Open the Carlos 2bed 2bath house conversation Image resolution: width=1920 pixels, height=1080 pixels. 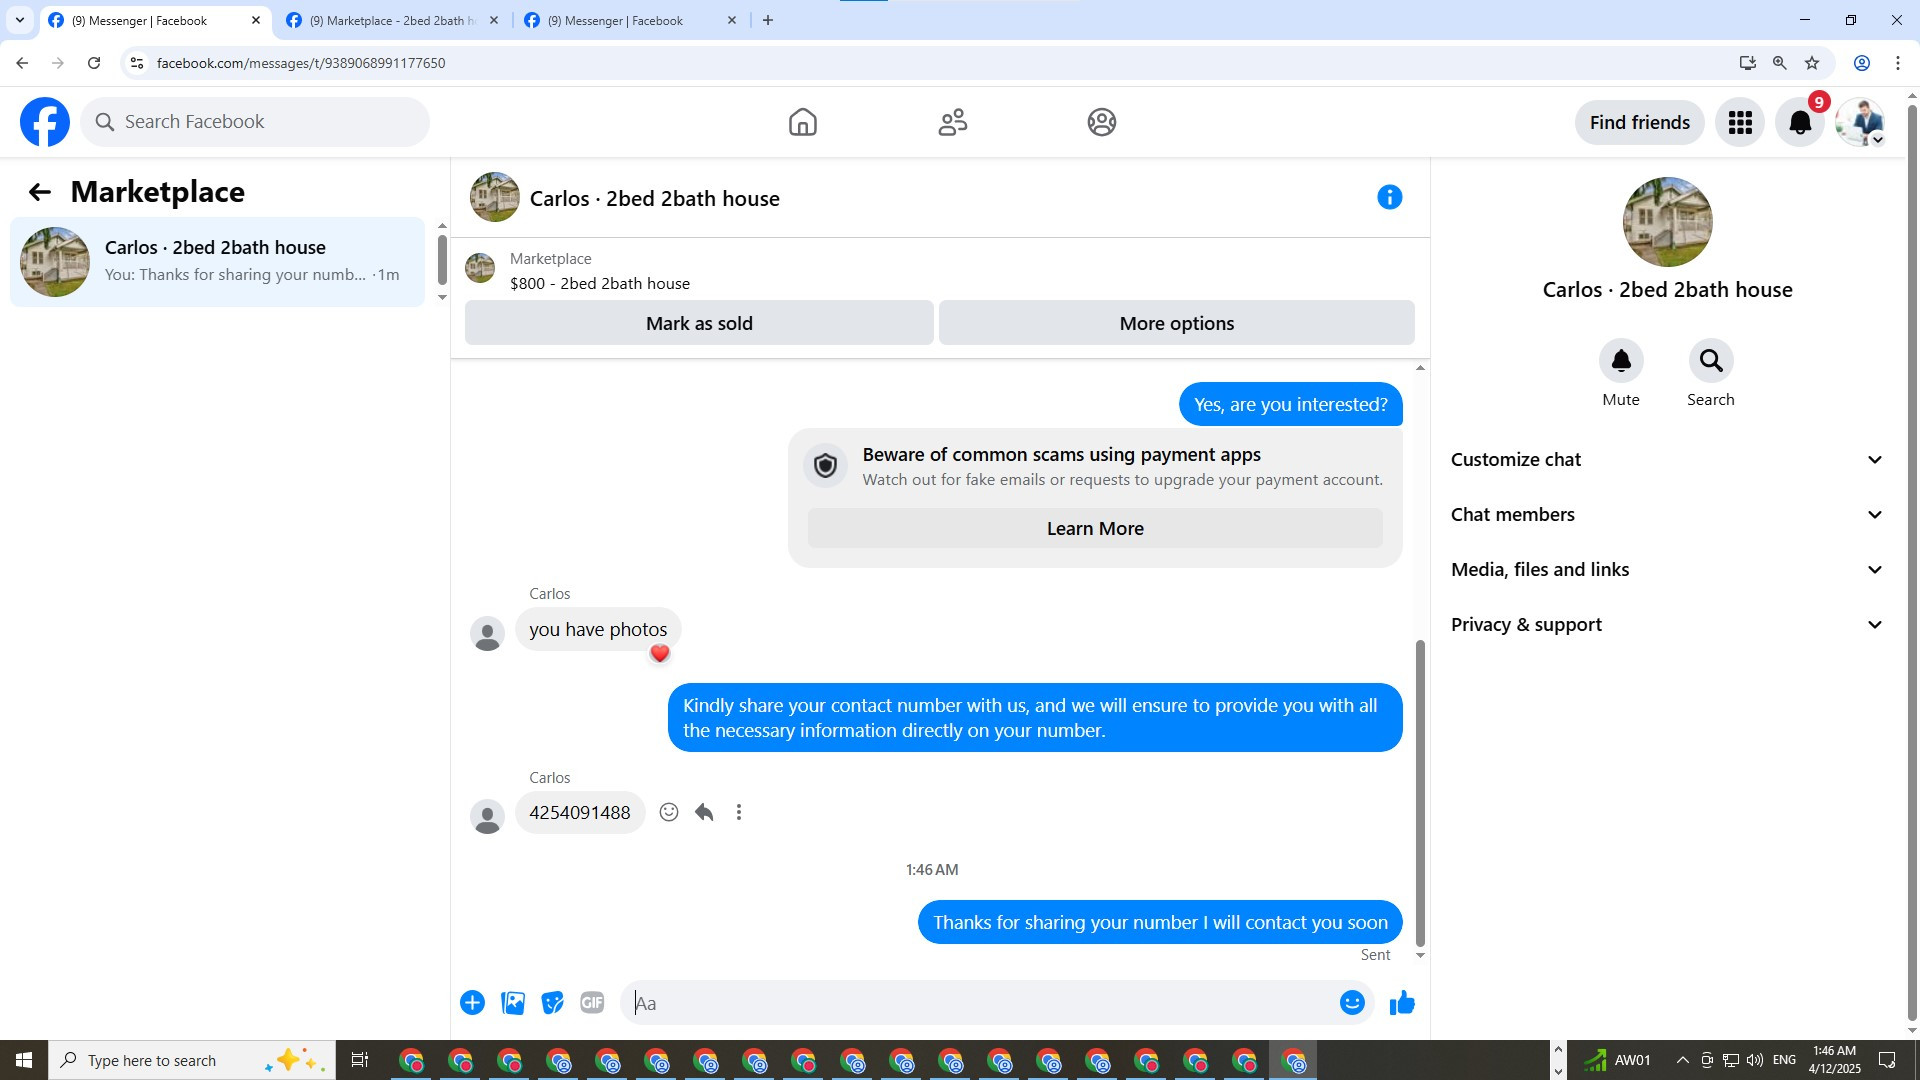(217, 262)
